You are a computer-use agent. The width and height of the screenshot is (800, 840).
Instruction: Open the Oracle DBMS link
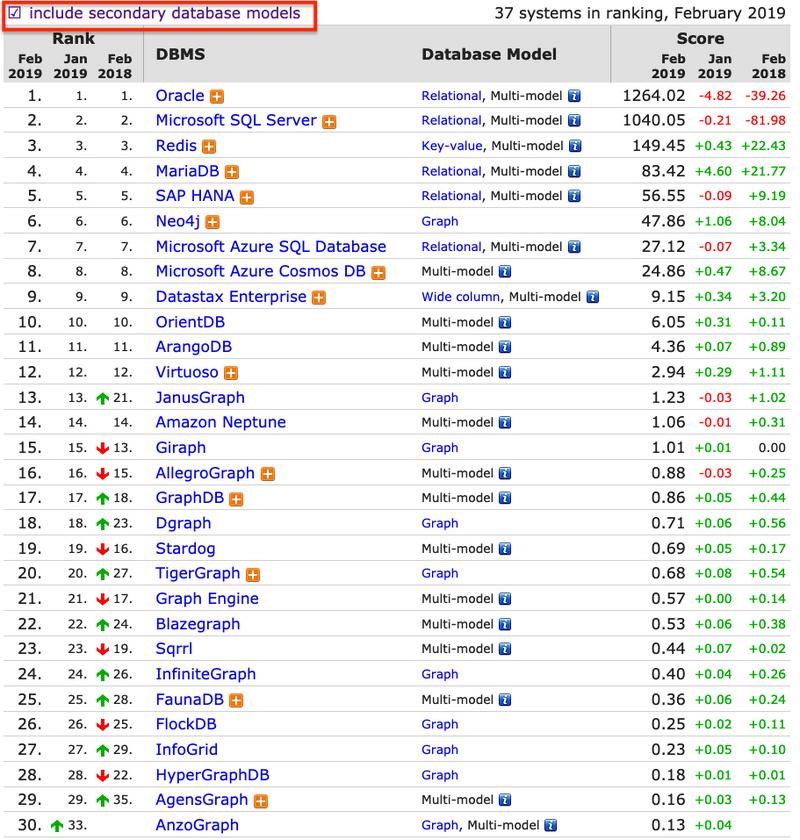tap(180, 95)
